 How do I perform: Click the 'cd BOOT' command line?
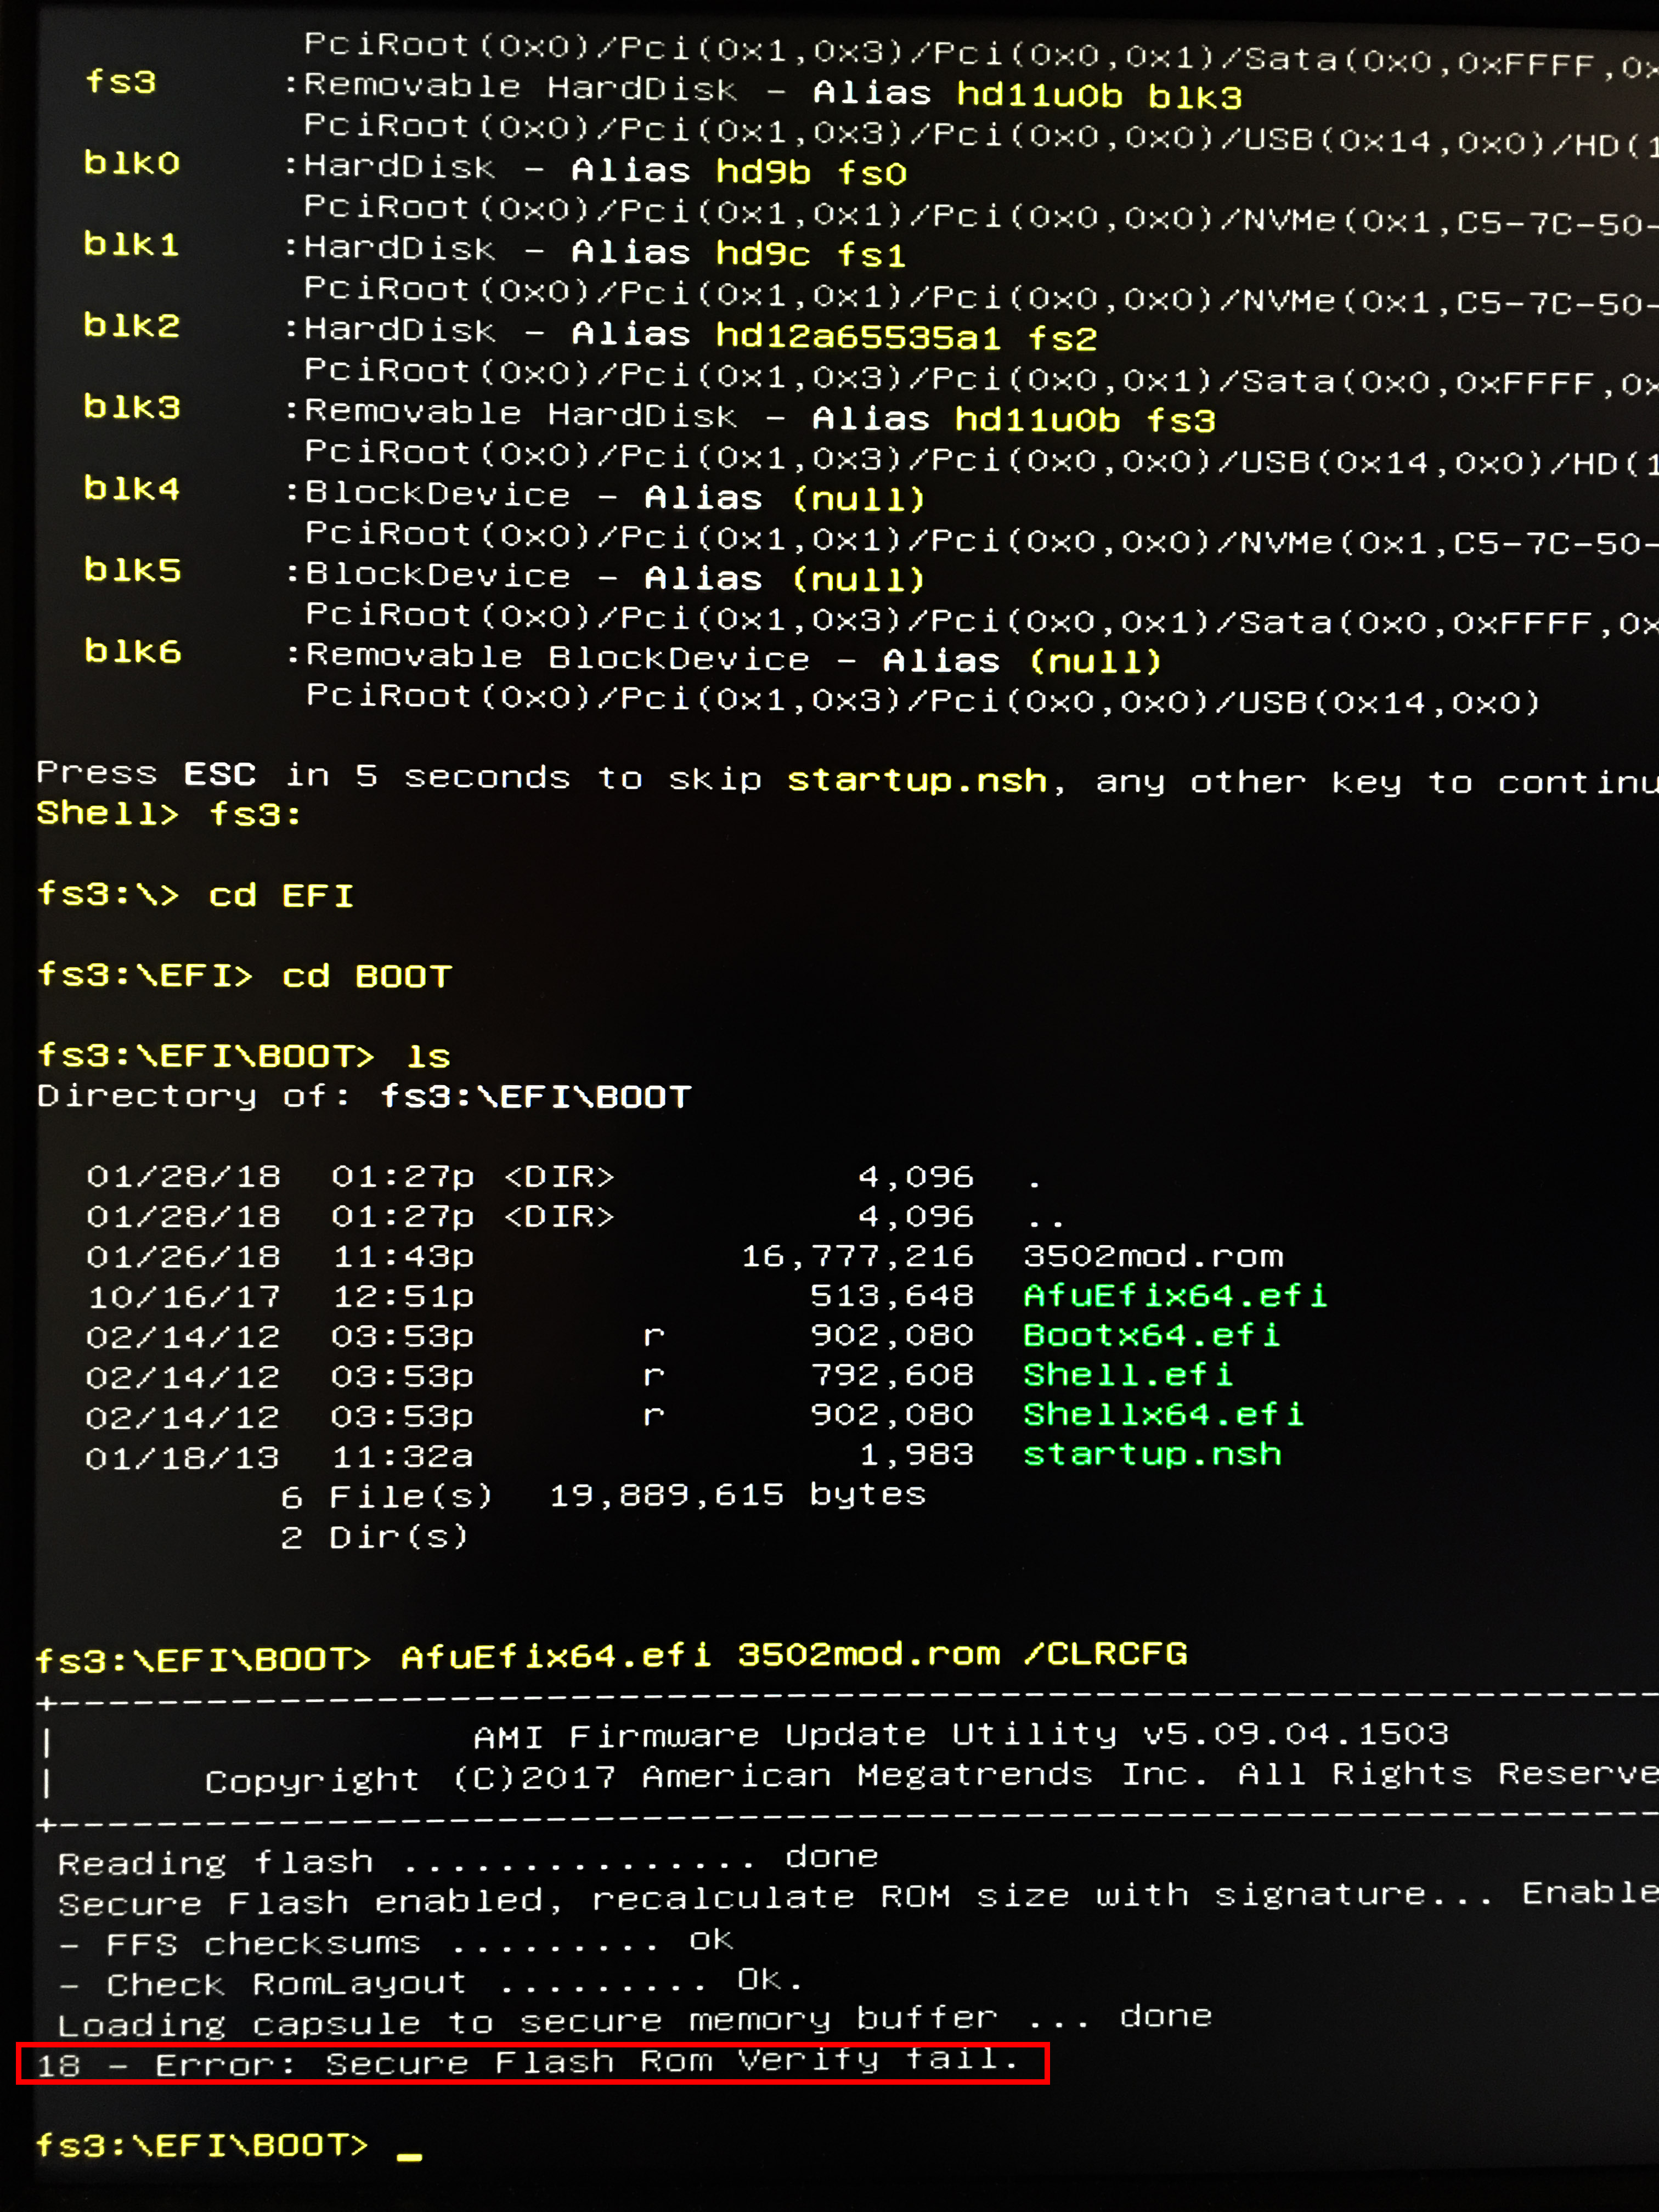coord(366,976)
